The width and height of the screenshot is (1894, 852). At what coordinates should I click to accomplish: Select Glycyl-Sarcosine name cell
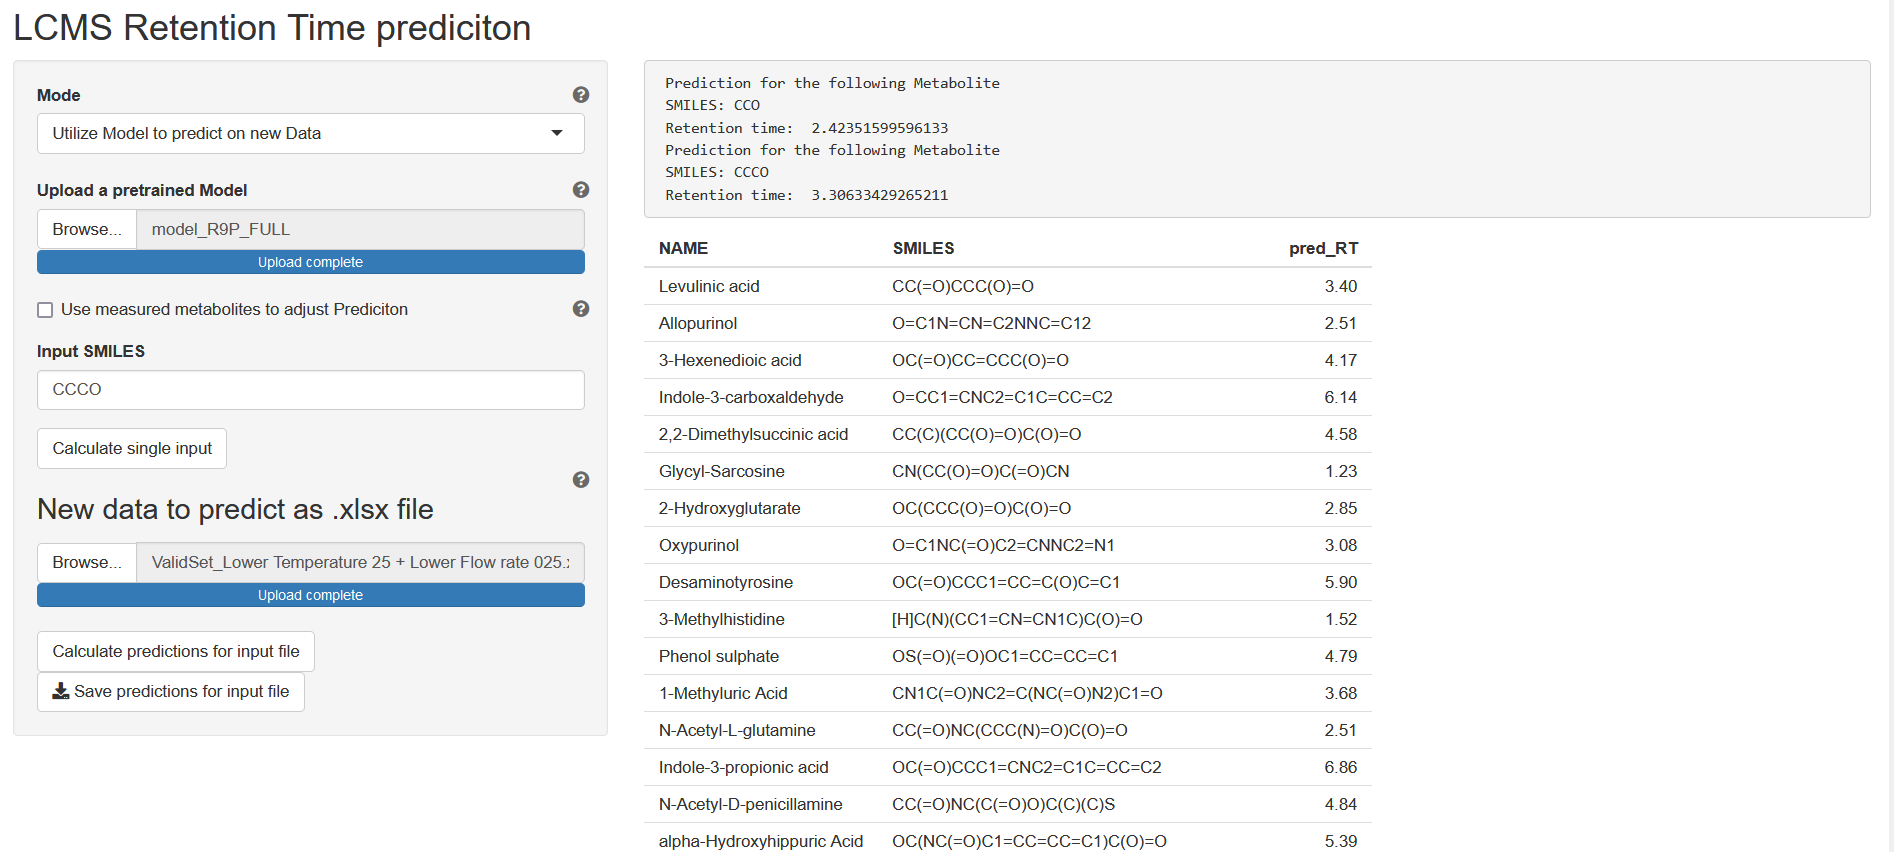pyautogui.click(x=721, y=471)
